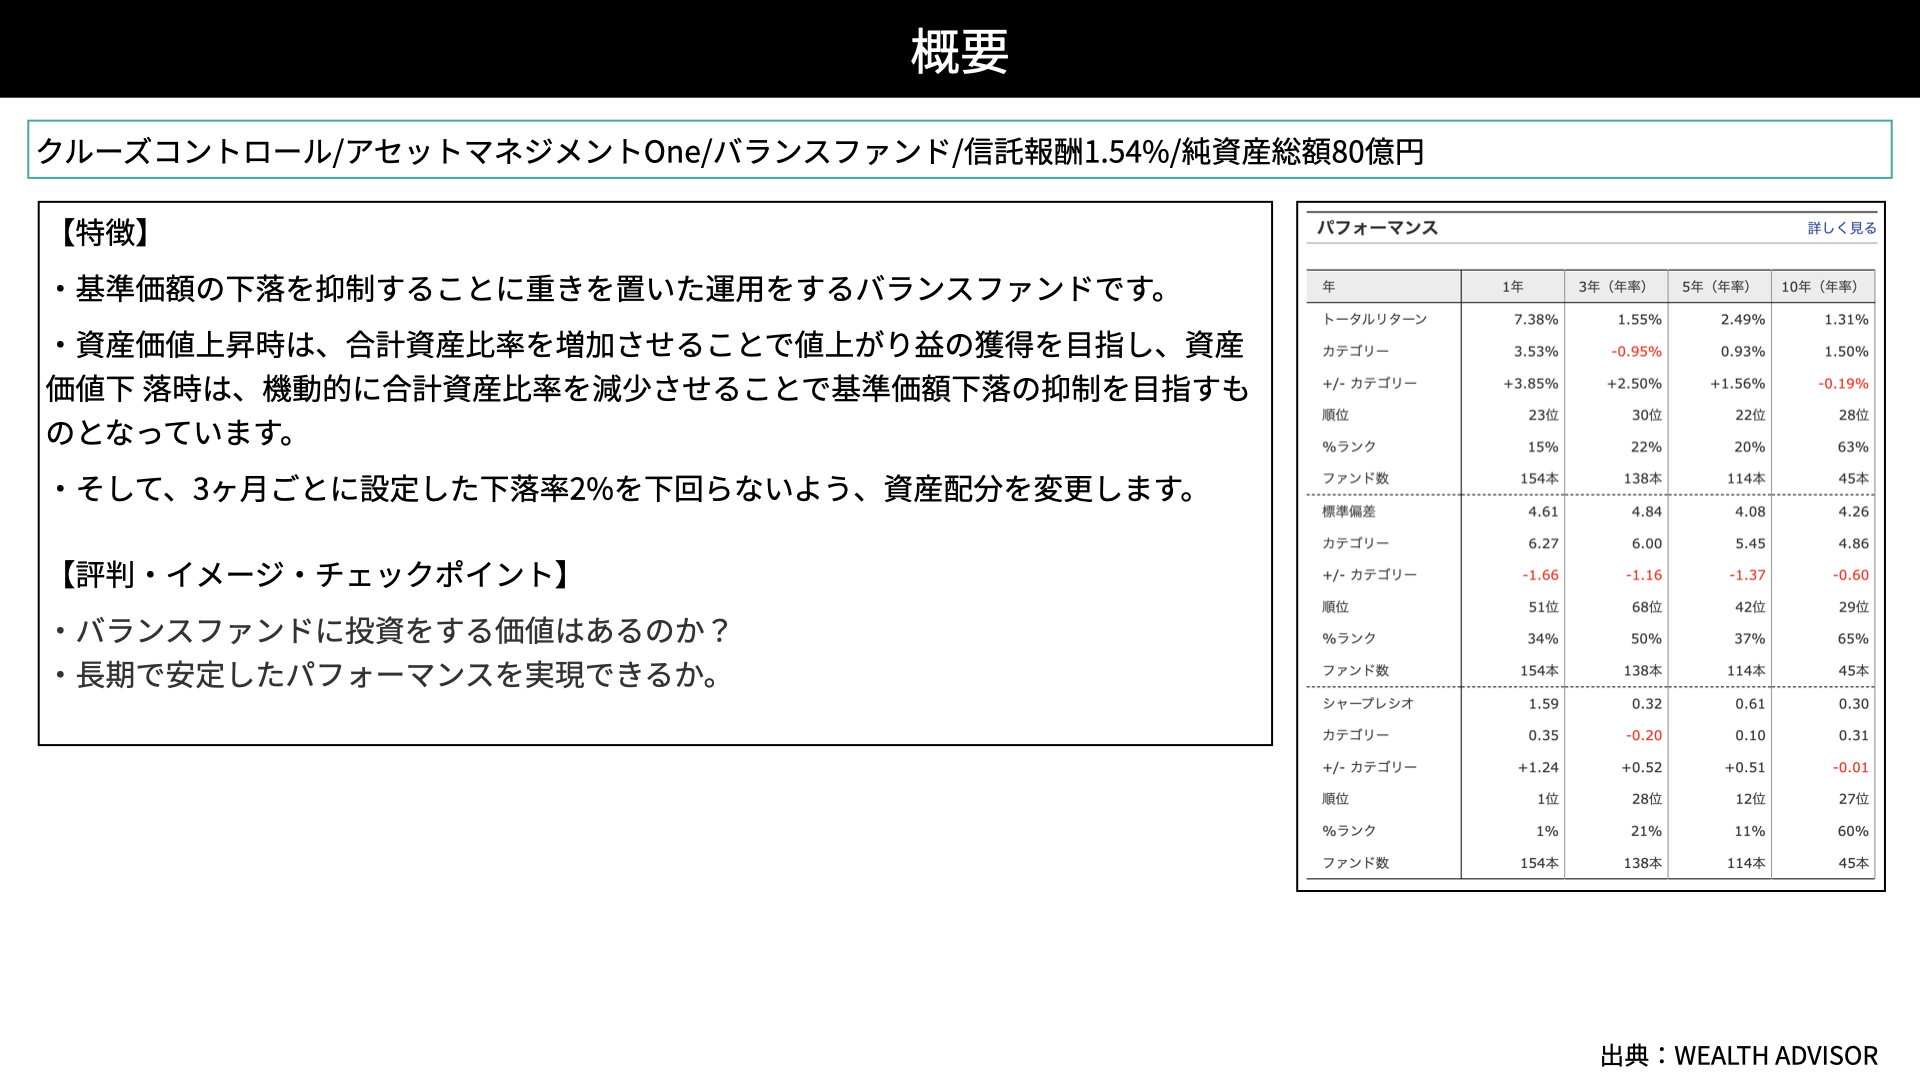Click the 標準偏差 row label
Screen dimensions: 1920x1080
point(1348,511)
